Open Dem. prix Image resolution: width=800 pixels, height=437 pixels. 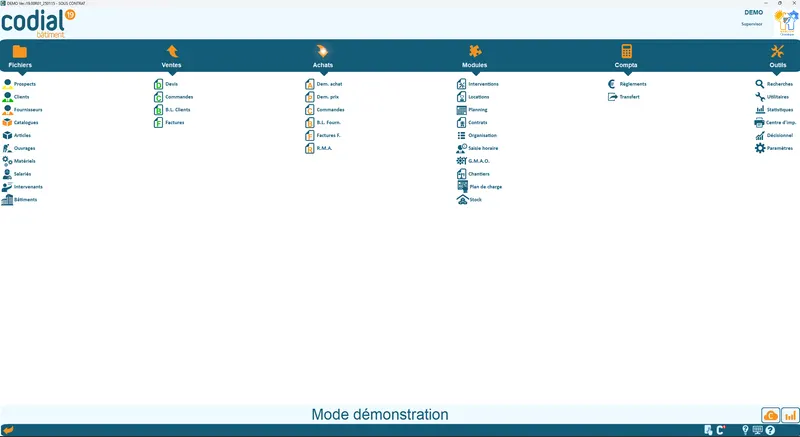coord(322,97)
